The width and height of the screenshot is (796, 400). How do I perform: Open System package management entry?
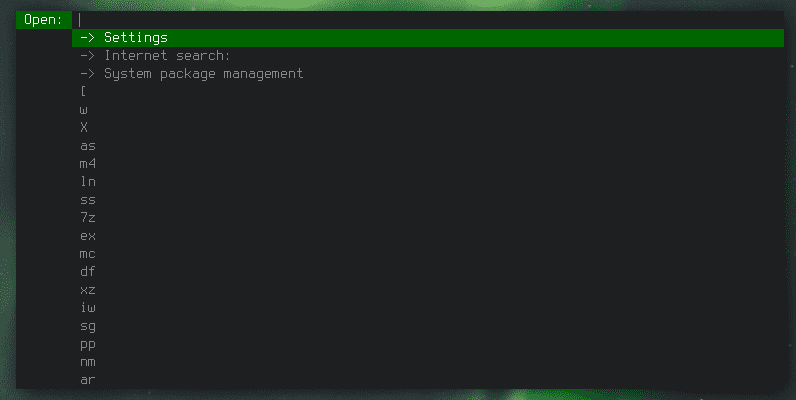[428, 74]
